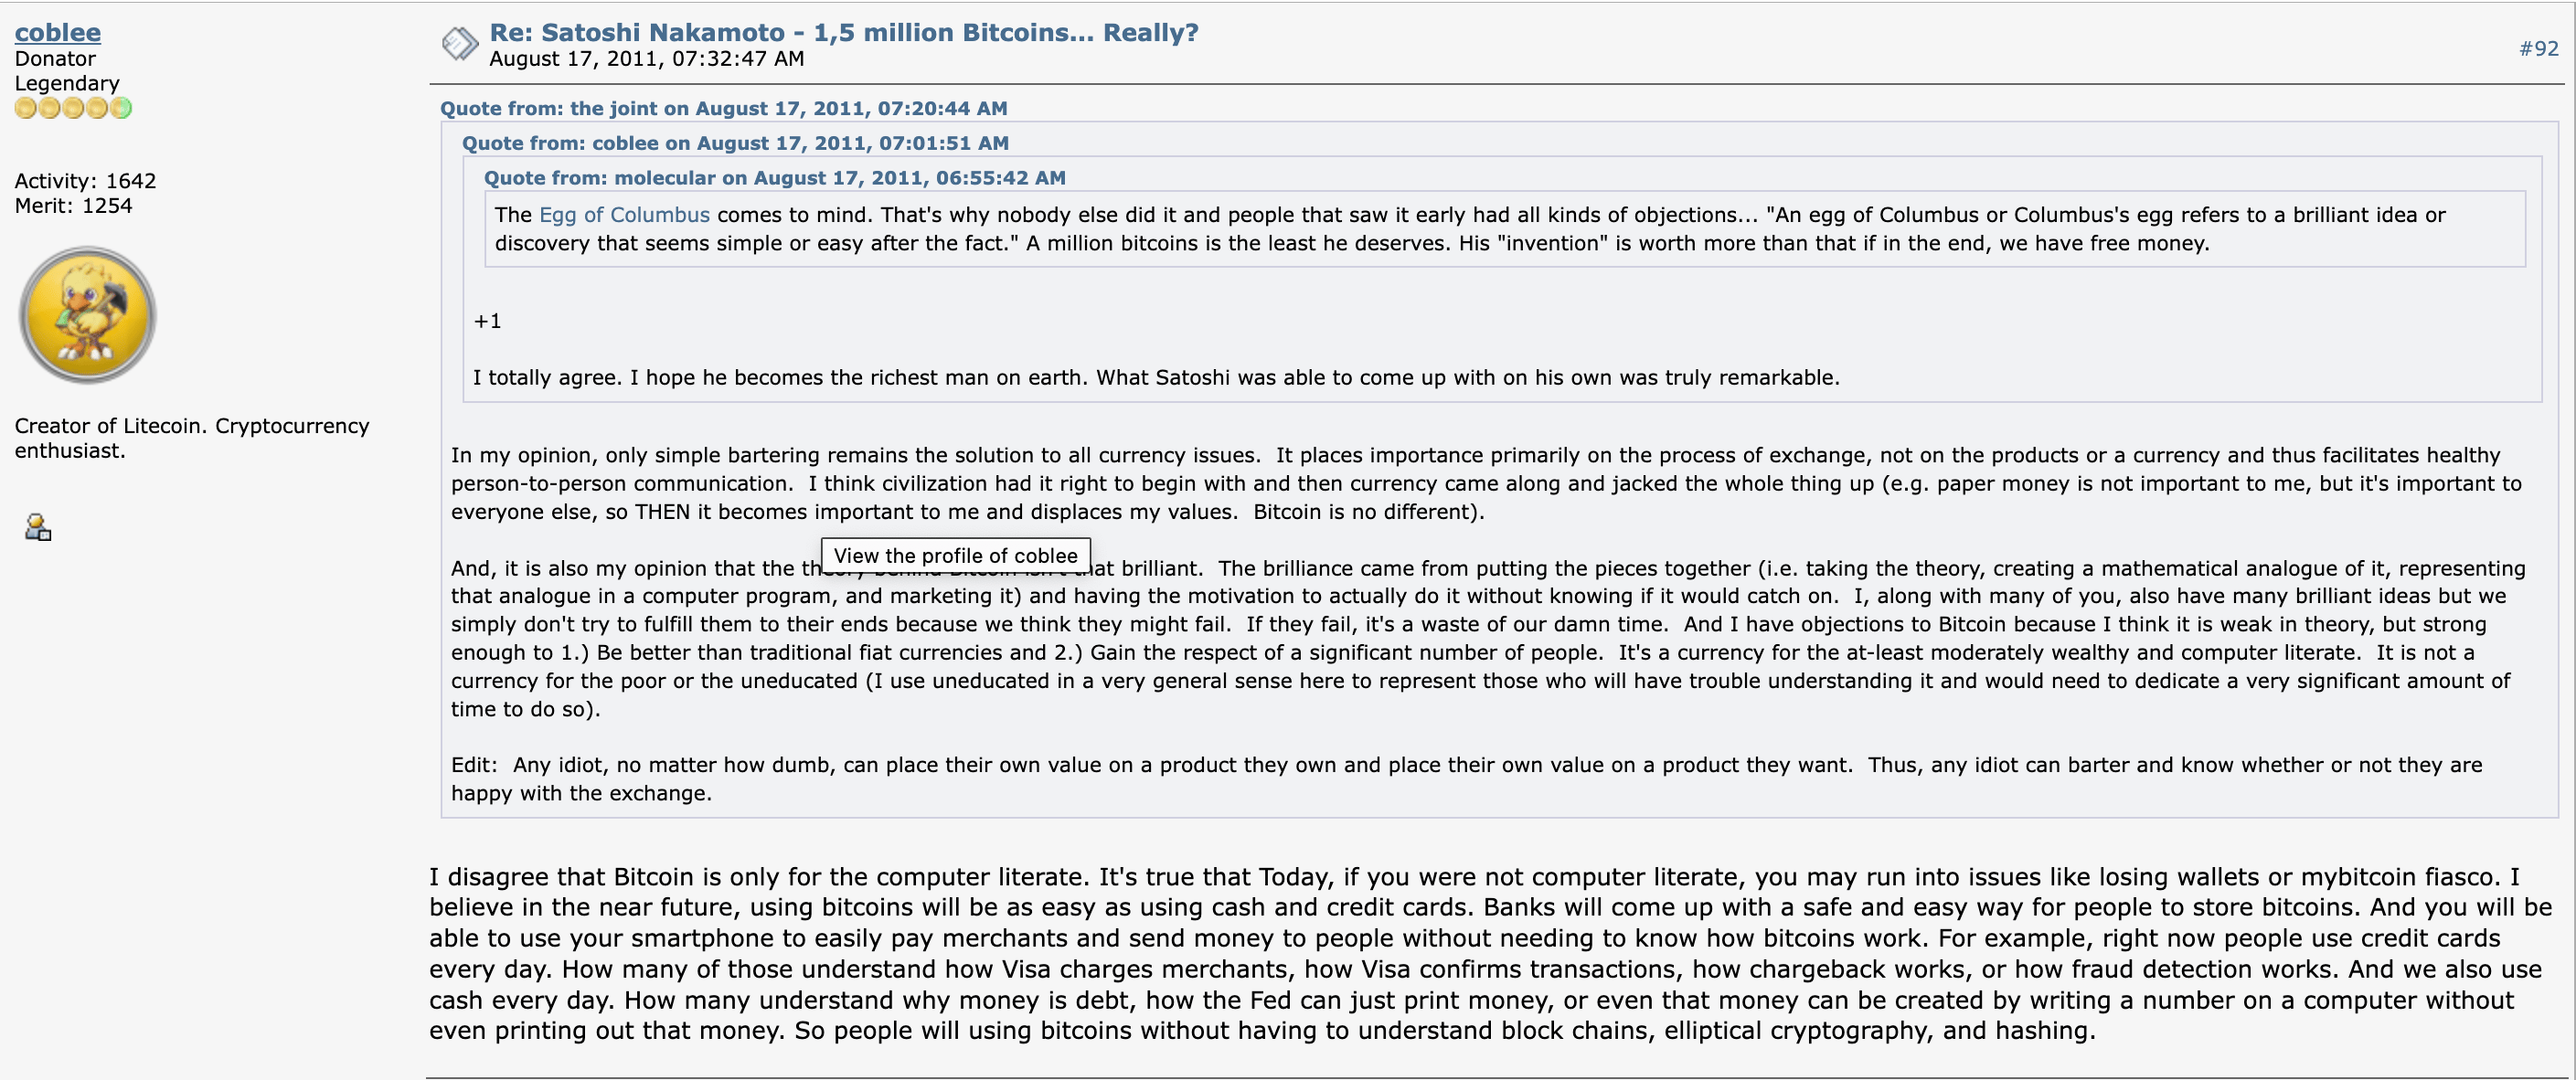
Task: Follow the quote link from the joint
Action: pos(723,108)
